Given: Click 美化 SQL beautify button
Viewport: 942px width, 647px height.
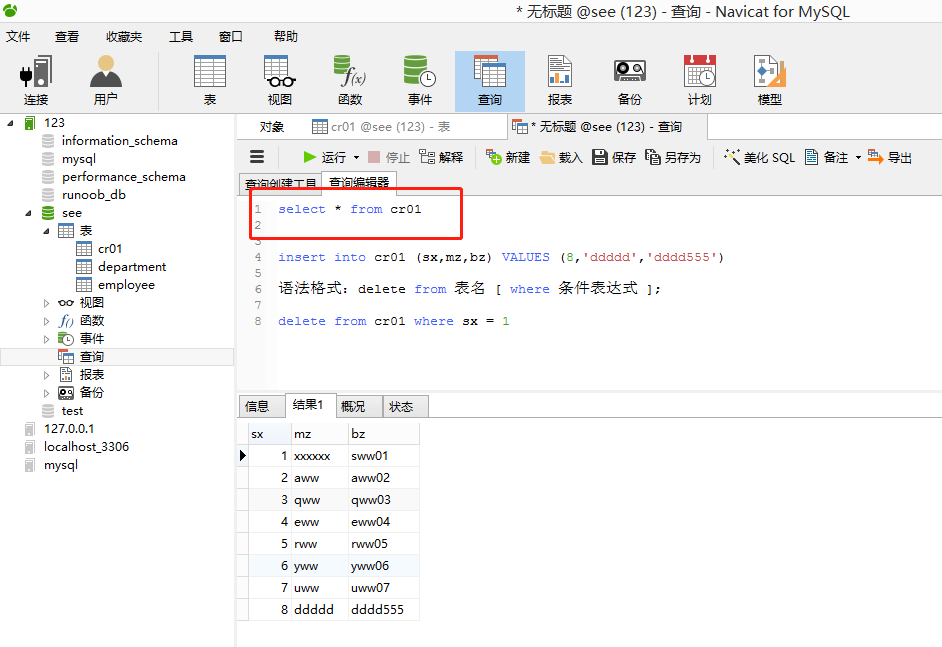Looking at the screenshot, I should tap(759, 157).
